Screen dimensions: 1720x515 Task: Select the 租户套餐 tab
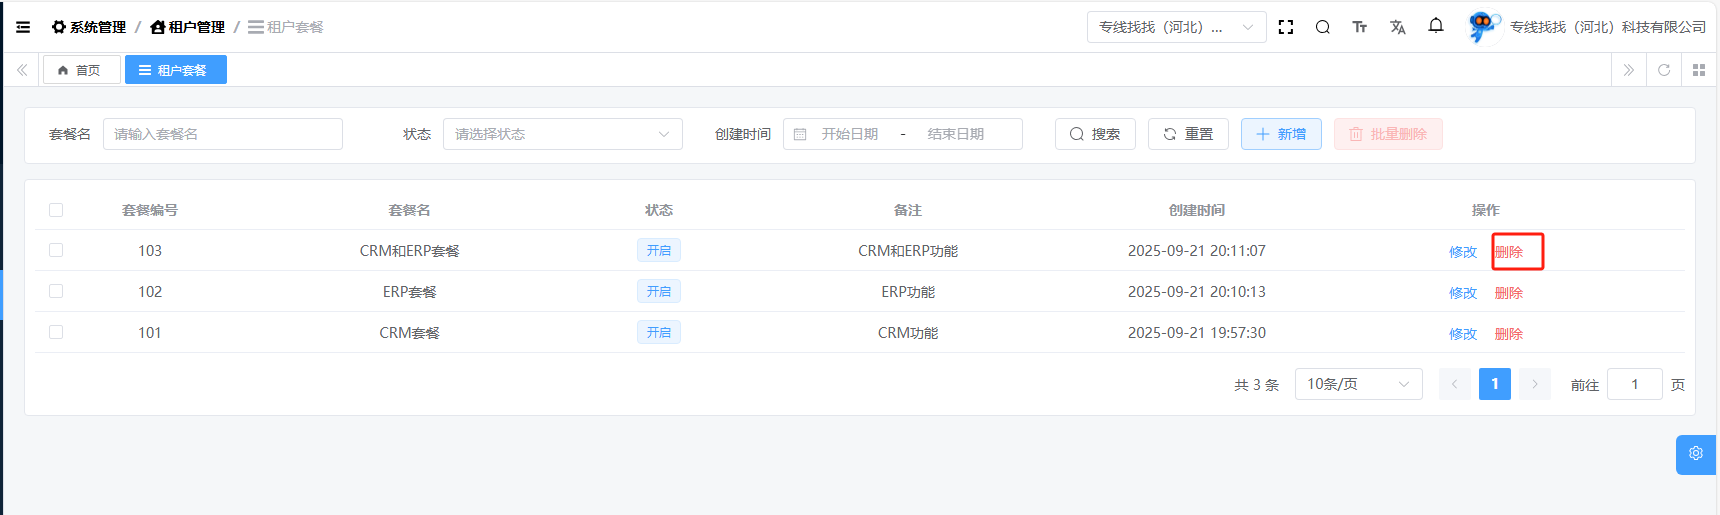click(175, 70)
